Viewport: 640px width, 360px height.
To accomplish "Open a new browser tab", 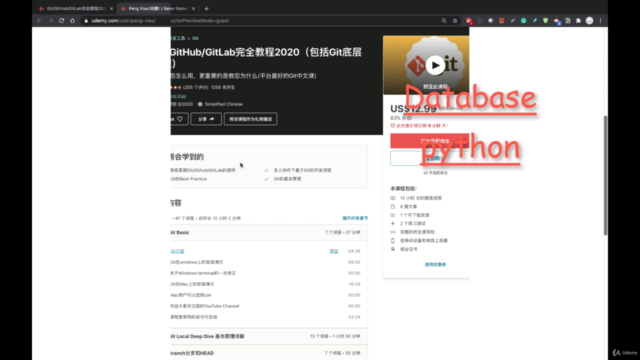I will 207,9.
